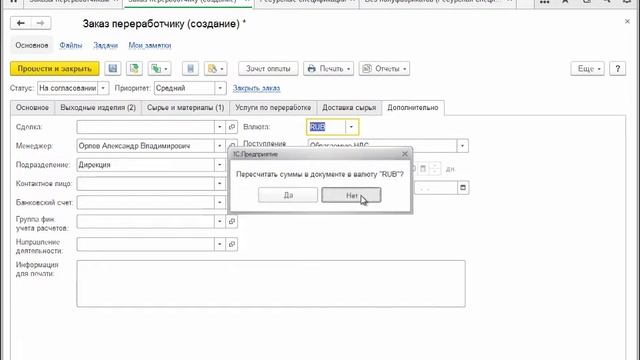Click Нет in the recalculation dialog

click(x=351, y=195)
